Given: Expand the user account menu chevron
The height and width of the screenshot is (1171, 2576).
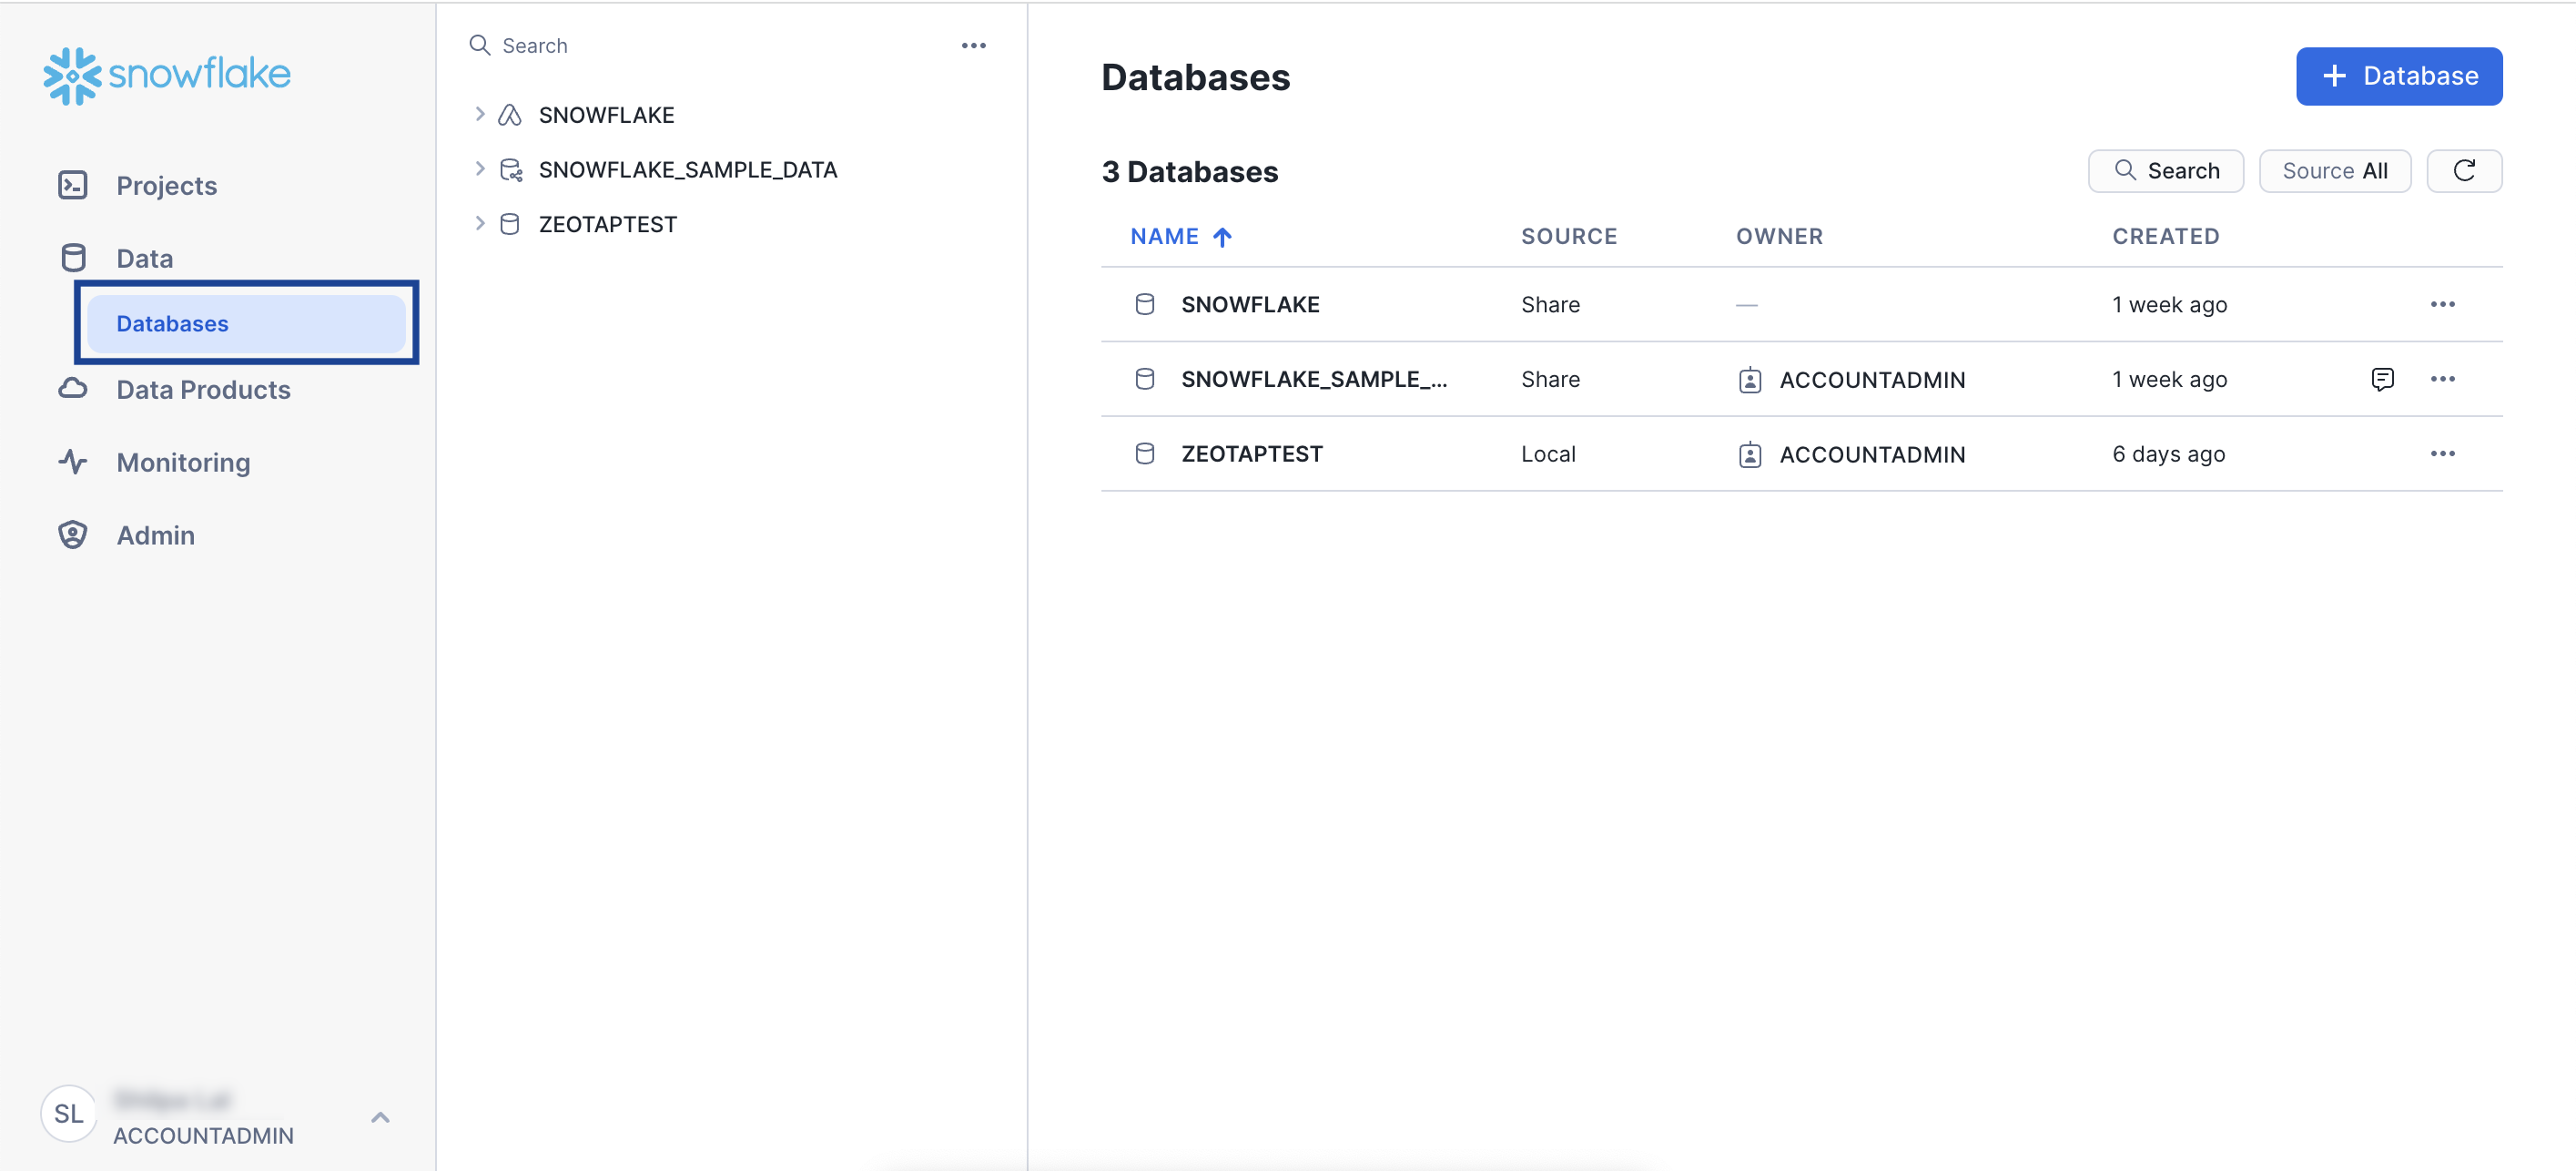Looking at the screenshot, I should tap(380, 1117).
